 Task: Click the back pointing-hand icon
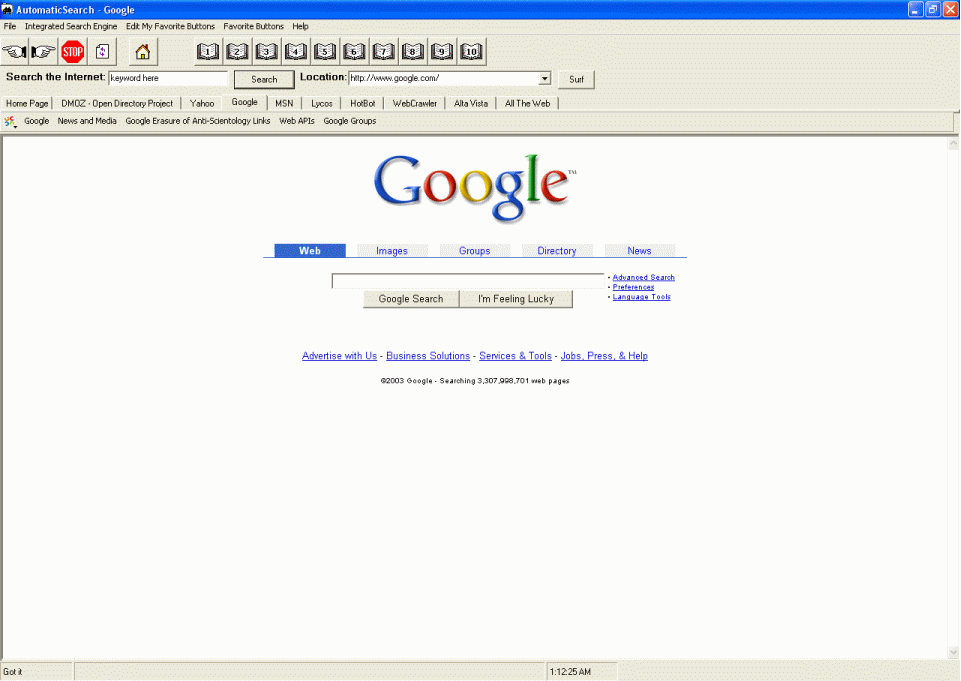click(x=14, y=52)
